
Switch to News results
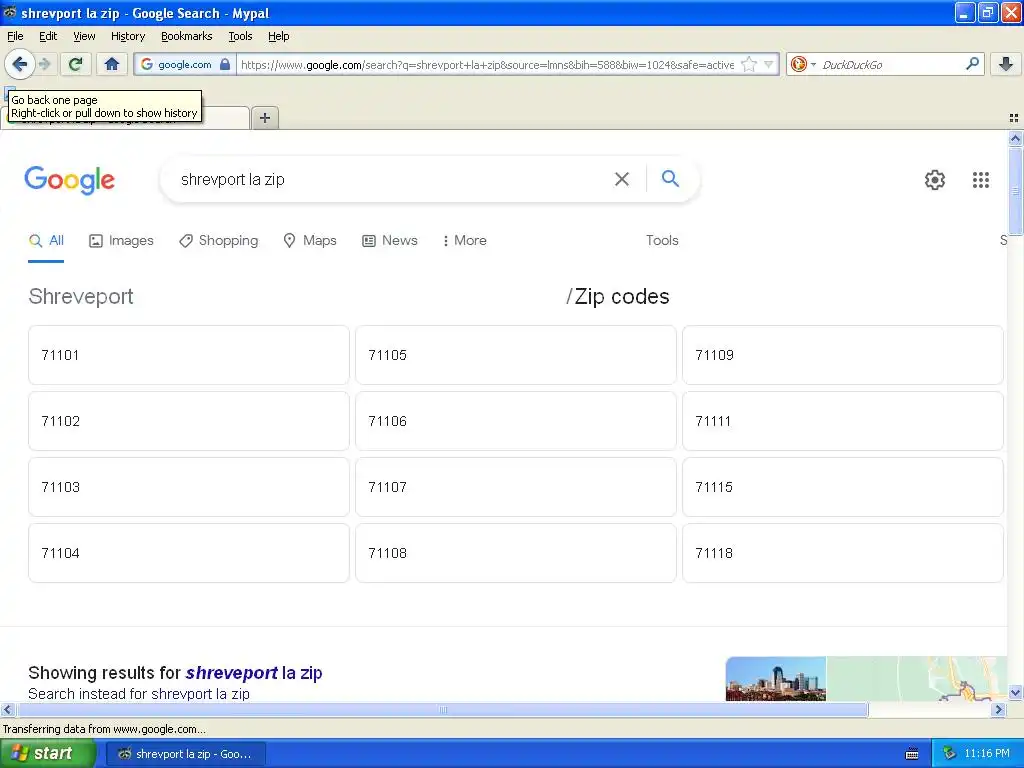pos(390,240)
